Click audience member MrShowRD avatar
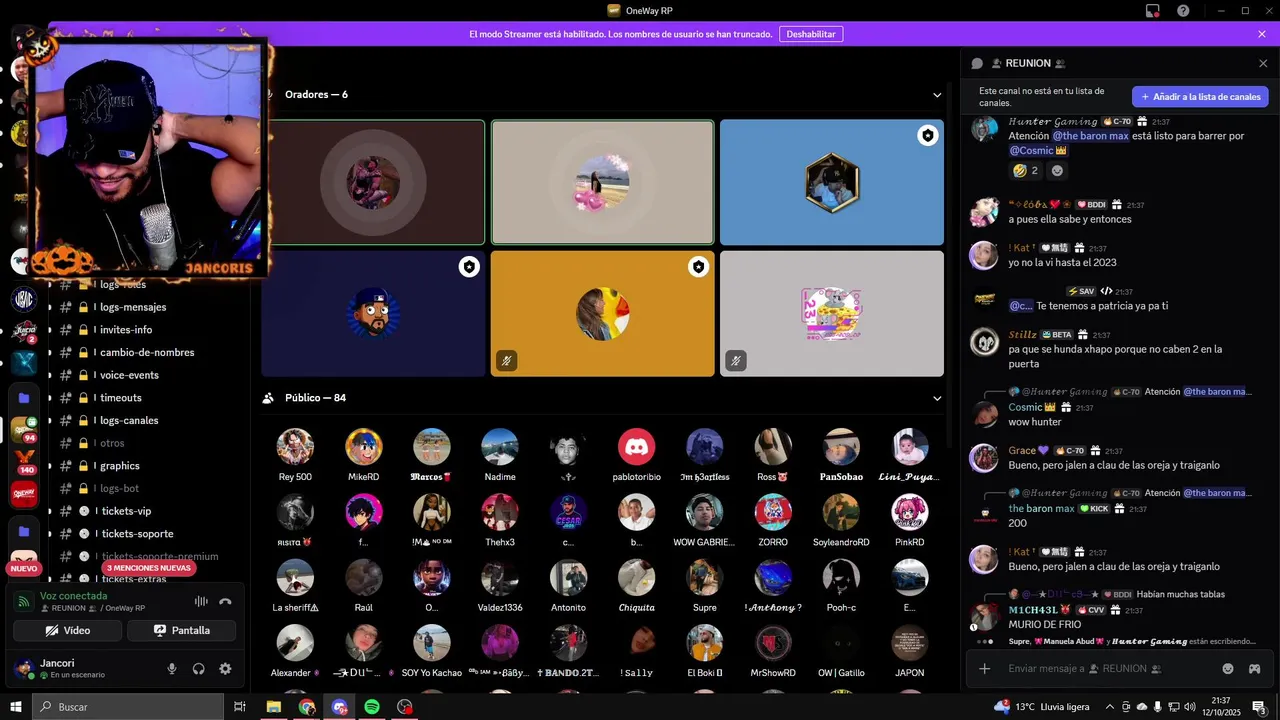The height and width of the screenshot is (720, 1280). tap(773, 643)
